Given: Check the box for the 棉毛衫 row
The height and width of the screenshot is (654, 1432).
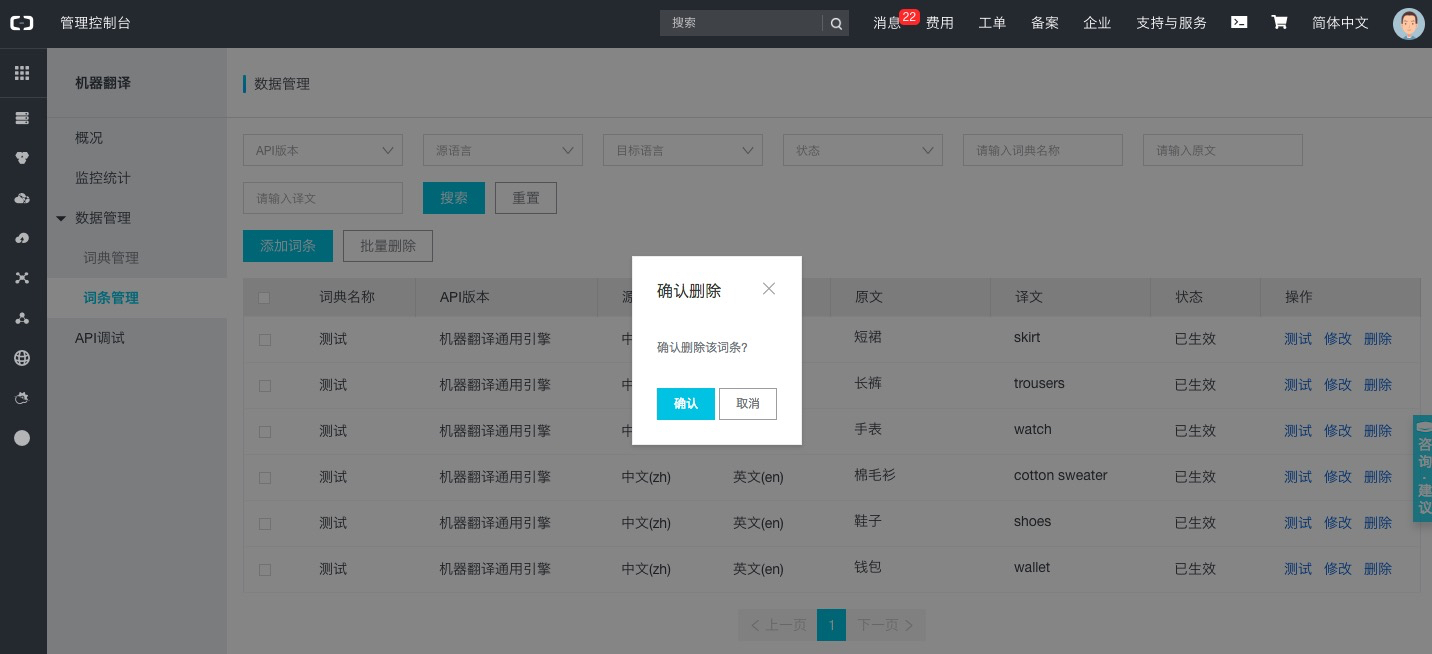Looking at the screenshot, I should [x=265, y=478].
